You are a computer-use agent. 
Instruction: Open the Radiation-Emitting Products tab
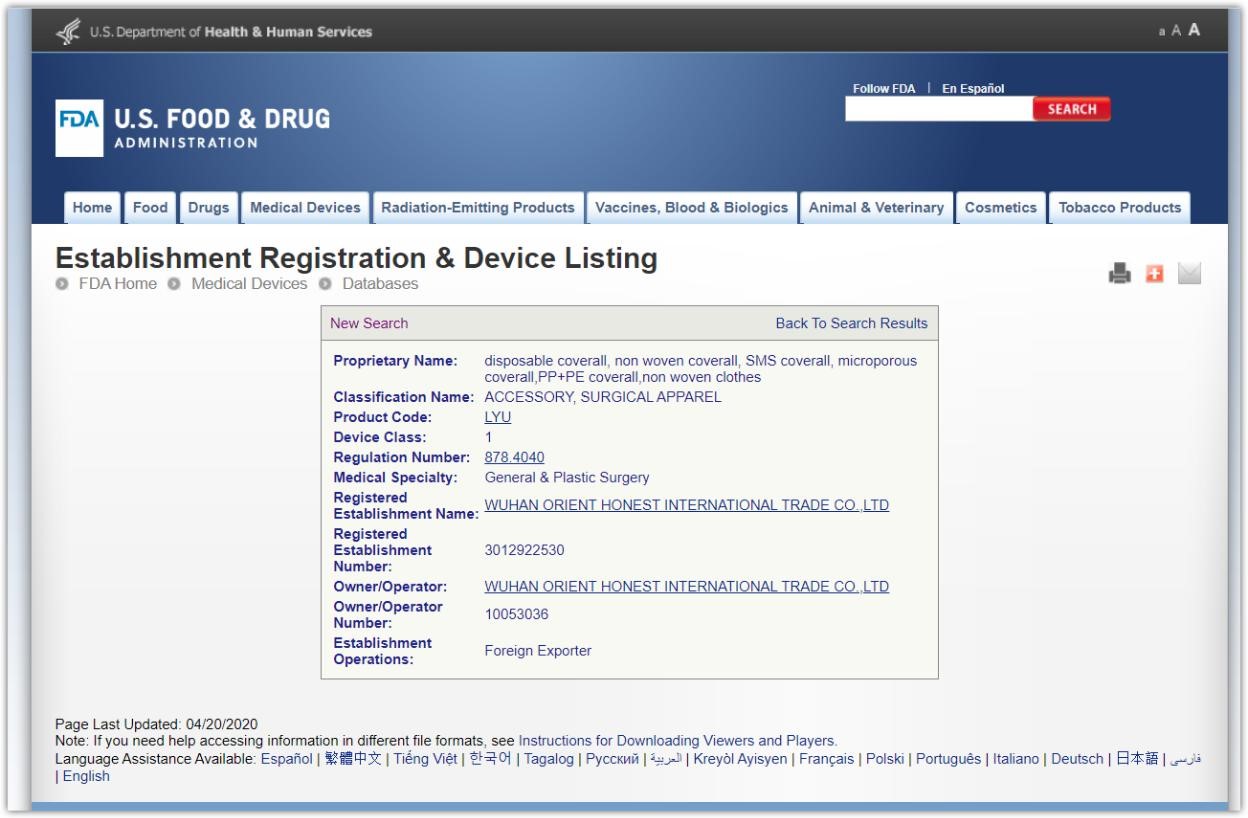[x=477, y=208]
